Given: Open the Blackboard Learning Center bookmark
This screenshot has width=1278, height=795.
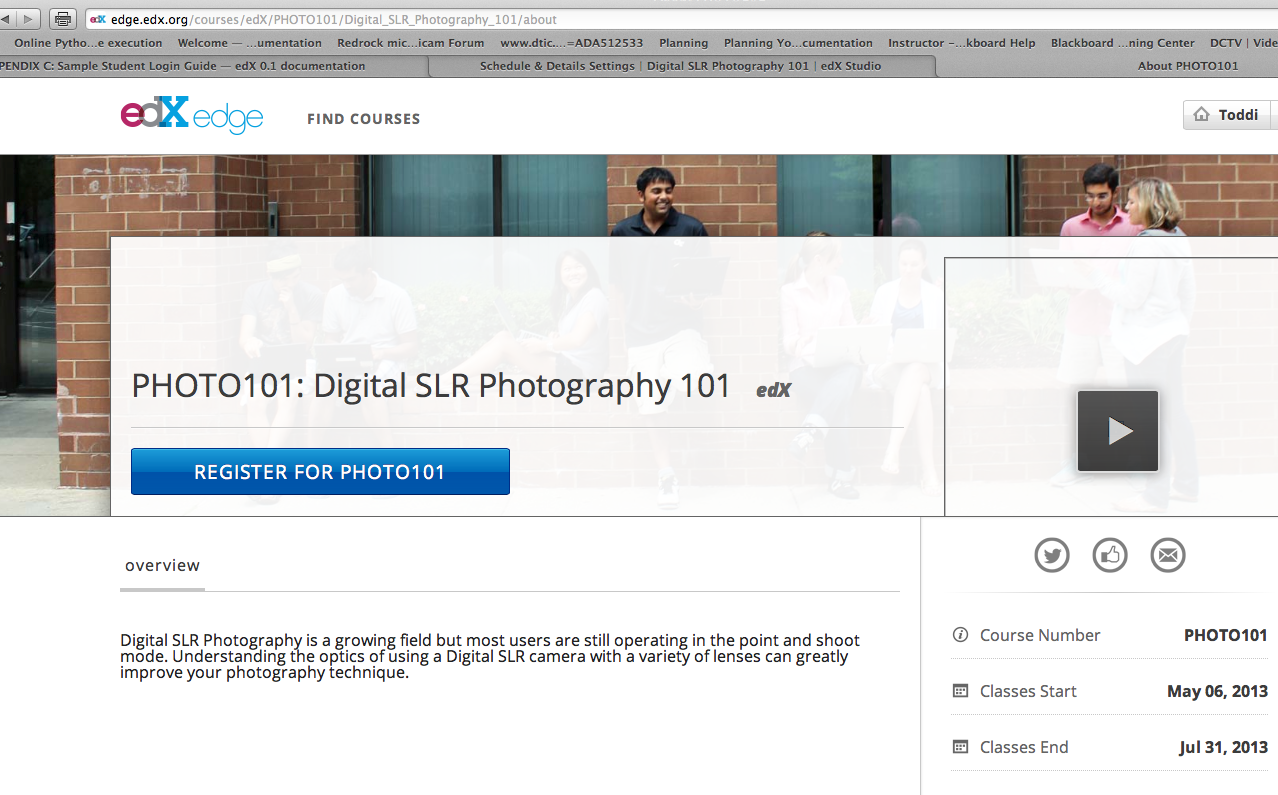Looking at the screenshot, I should pos(1122,43).
